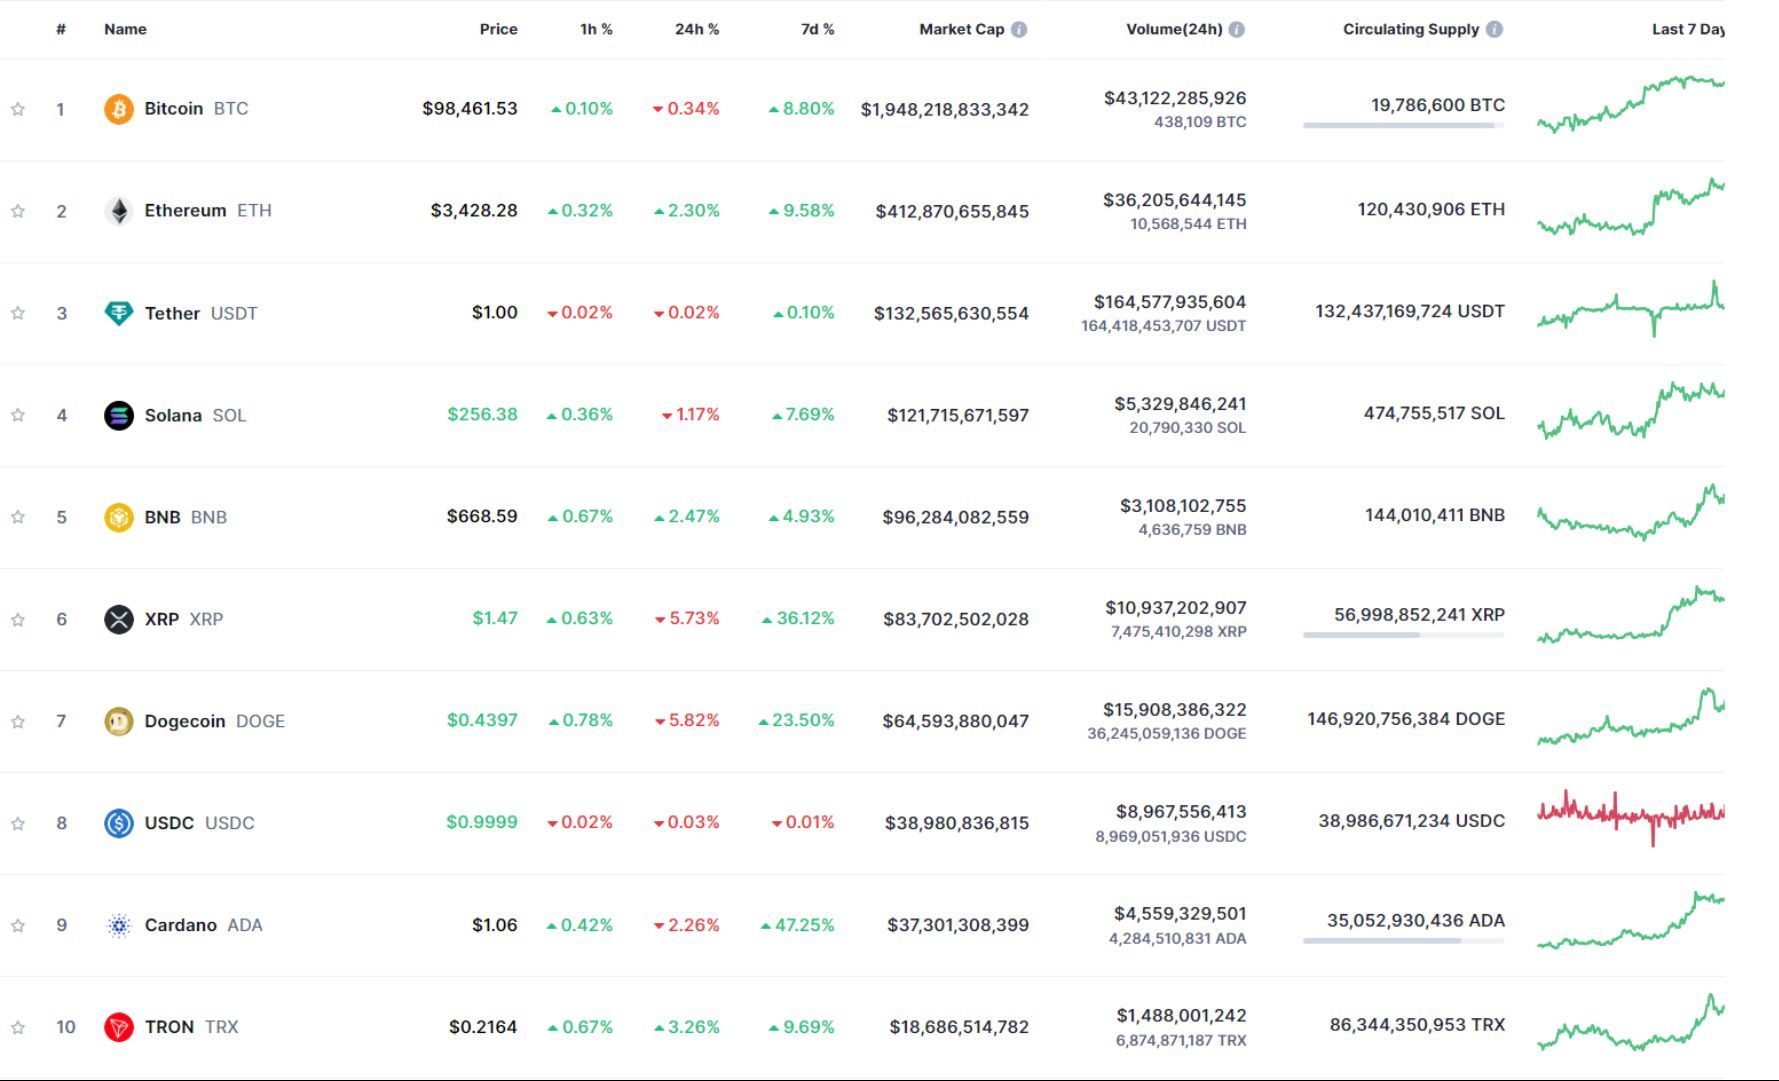
Task: Click the Ethereum 7-day sparkline chart
Action: coord(1630,205)
